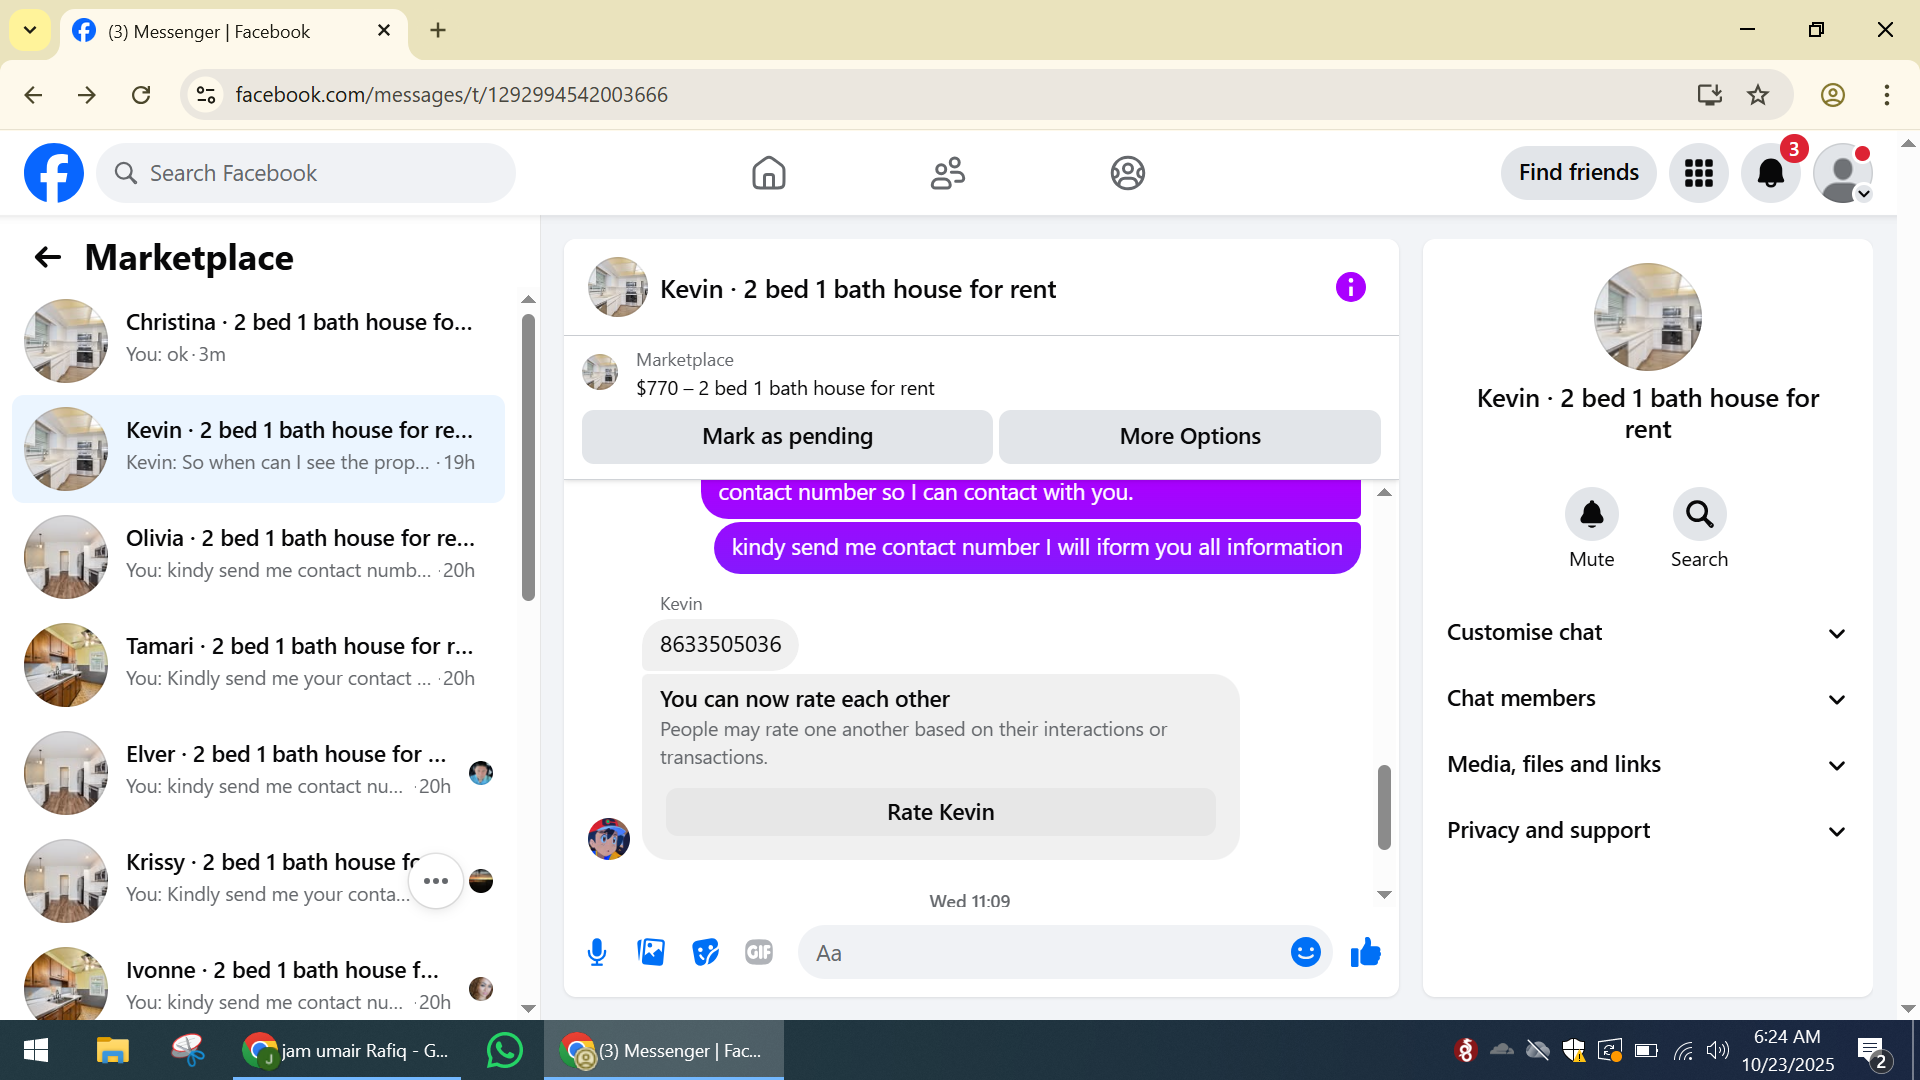Image resolution: width=1920 pixels, height=1080 pixels.
Task: Mute the Kevin conversation
Action: pyautogui.click(x=1591, y=515)
